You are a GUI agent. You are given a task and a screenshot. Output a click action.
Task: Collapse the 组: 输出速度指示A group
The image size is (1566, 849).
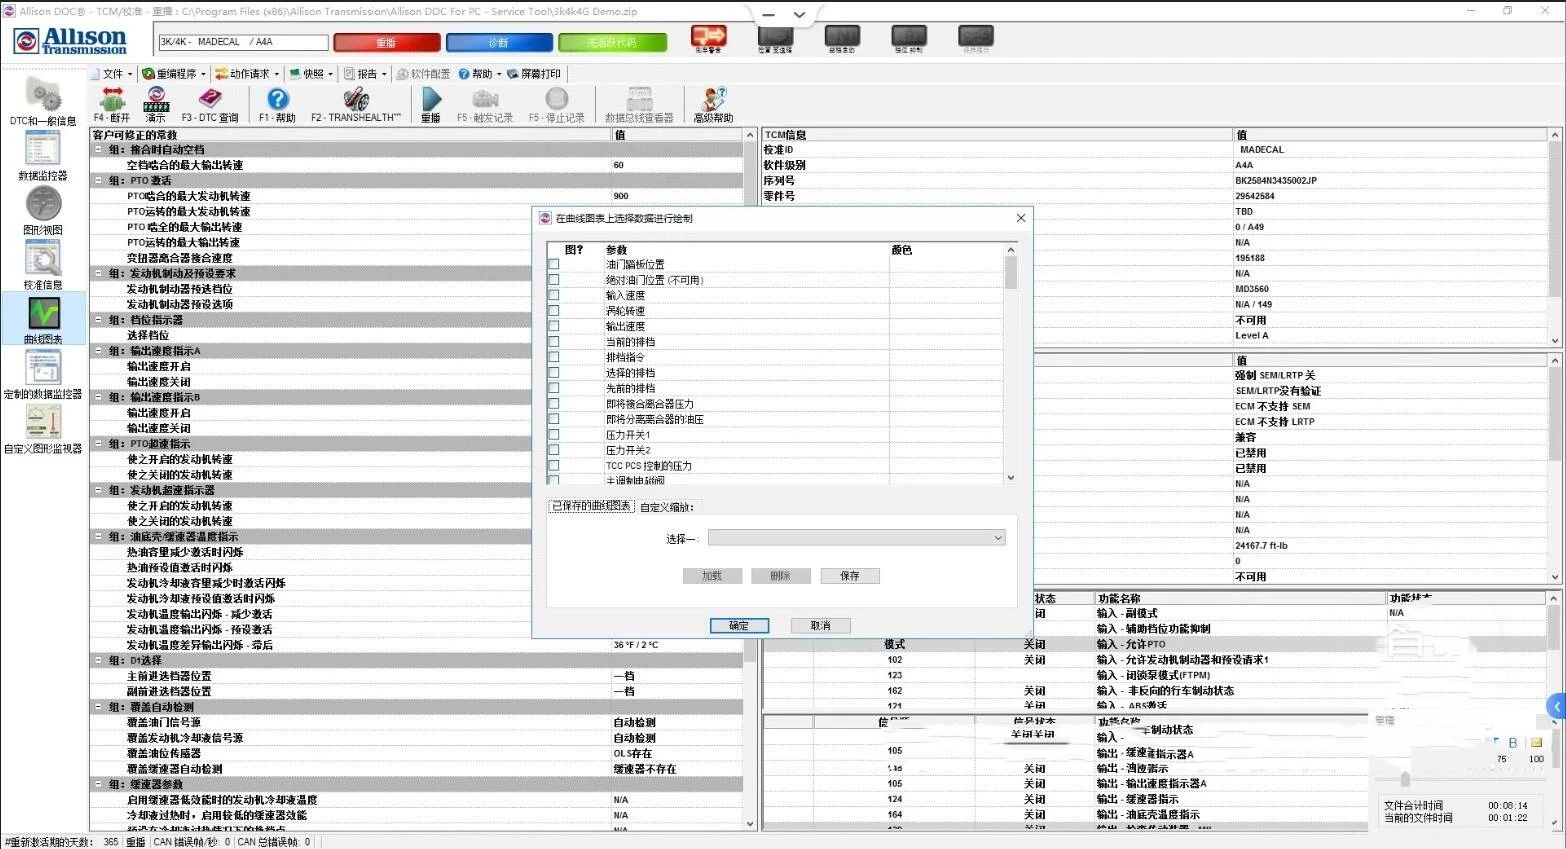pyautogui.click(x=98, y=351)
